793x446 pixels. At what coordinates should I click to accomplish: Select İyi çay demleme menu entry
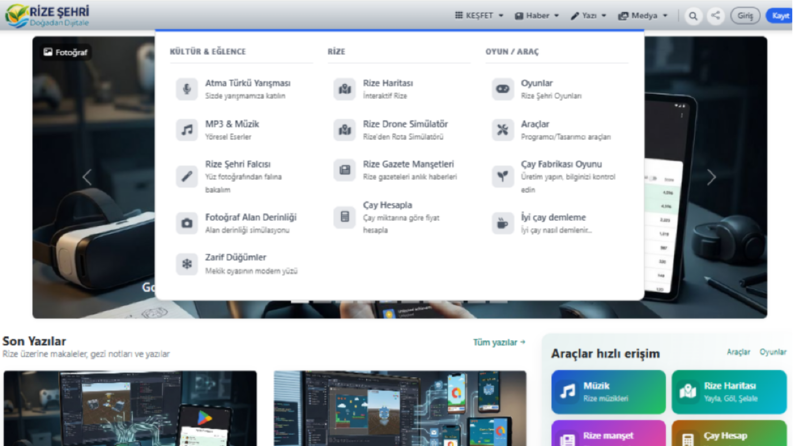tap(557, 223)
